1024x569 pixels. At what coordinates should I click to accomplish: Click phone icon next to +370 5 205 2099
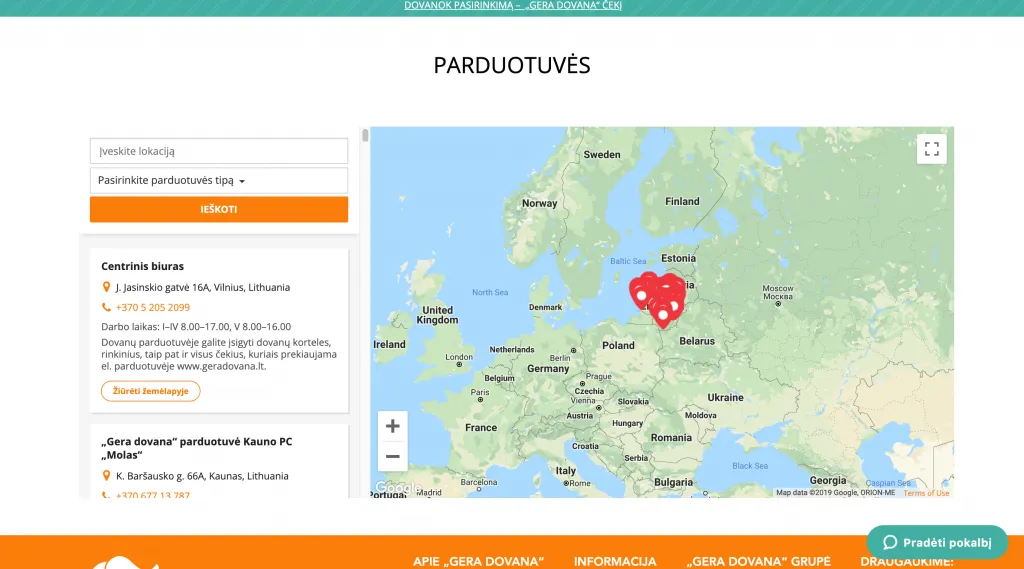click(106, 307)
